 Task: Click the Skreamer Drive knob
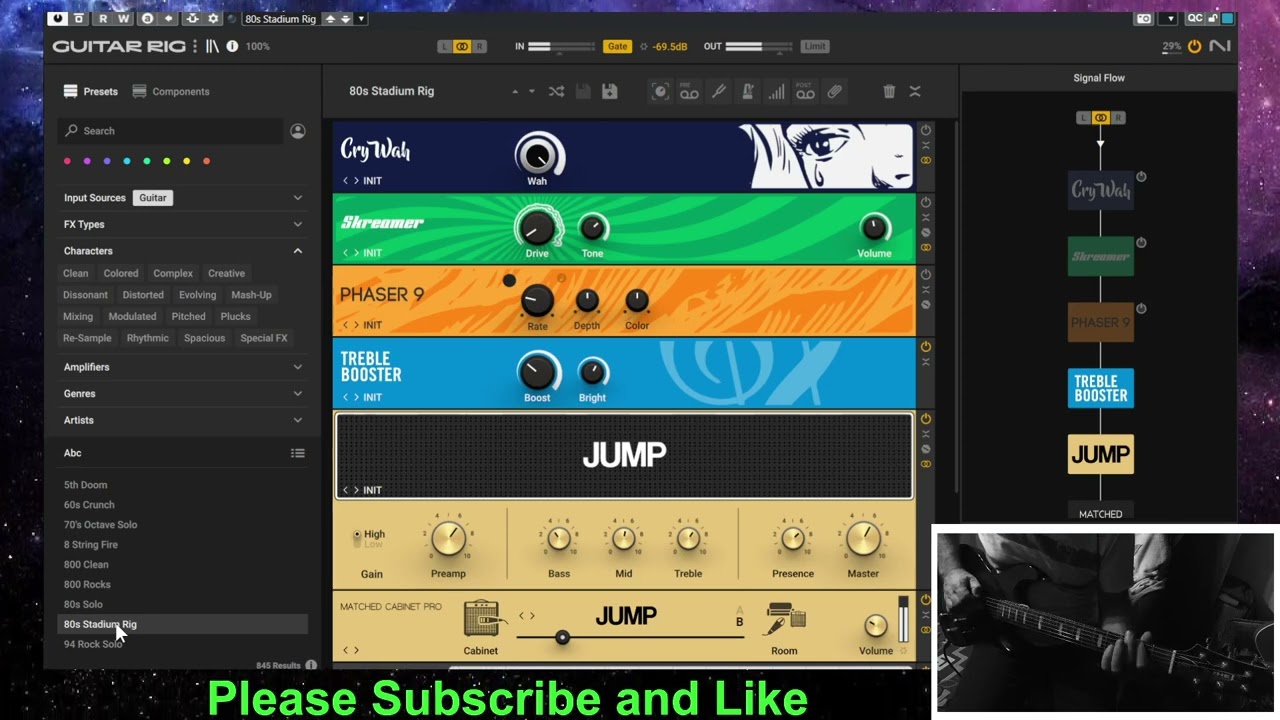pos(537,228)
